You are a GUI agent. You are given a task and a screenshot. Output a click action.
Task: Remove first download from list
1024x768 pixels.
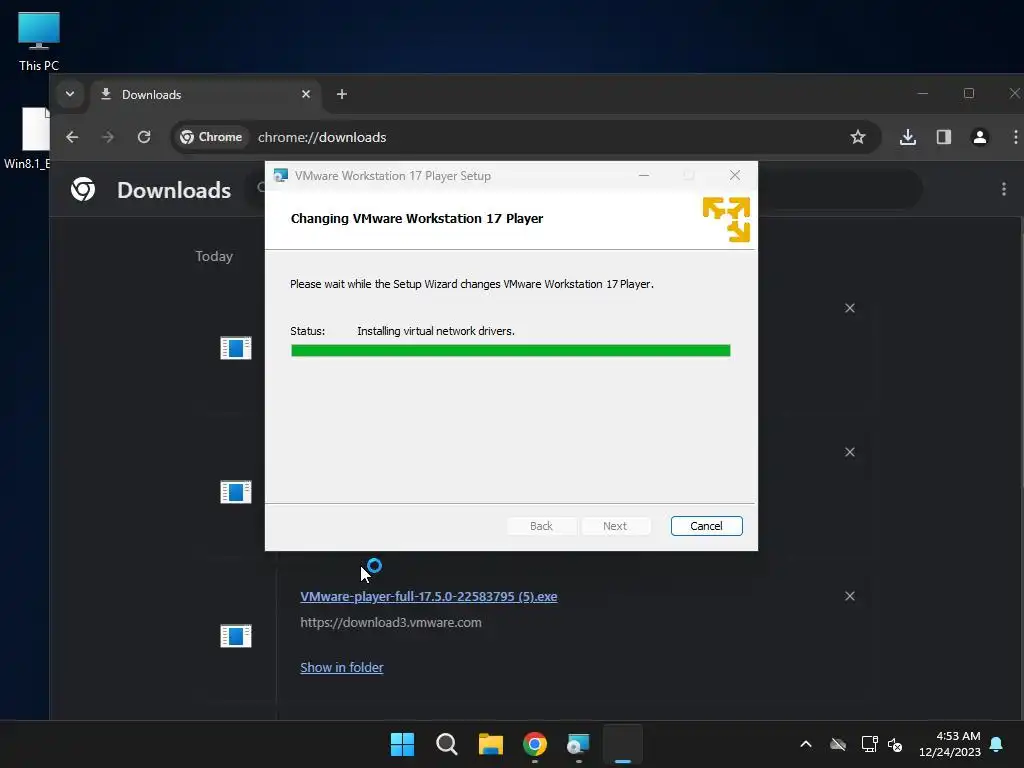click(x=850, y=308)
